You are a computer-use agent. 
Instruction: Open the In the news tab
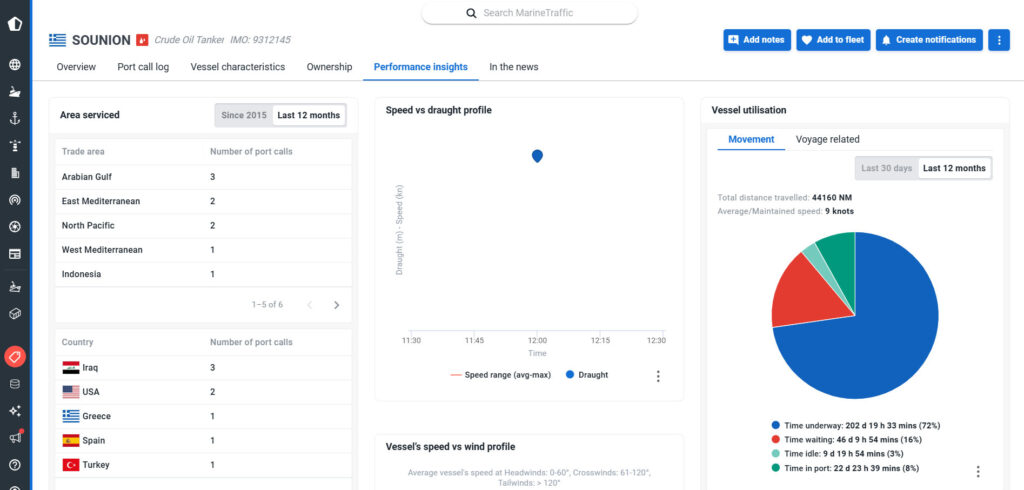coord(514,67)
